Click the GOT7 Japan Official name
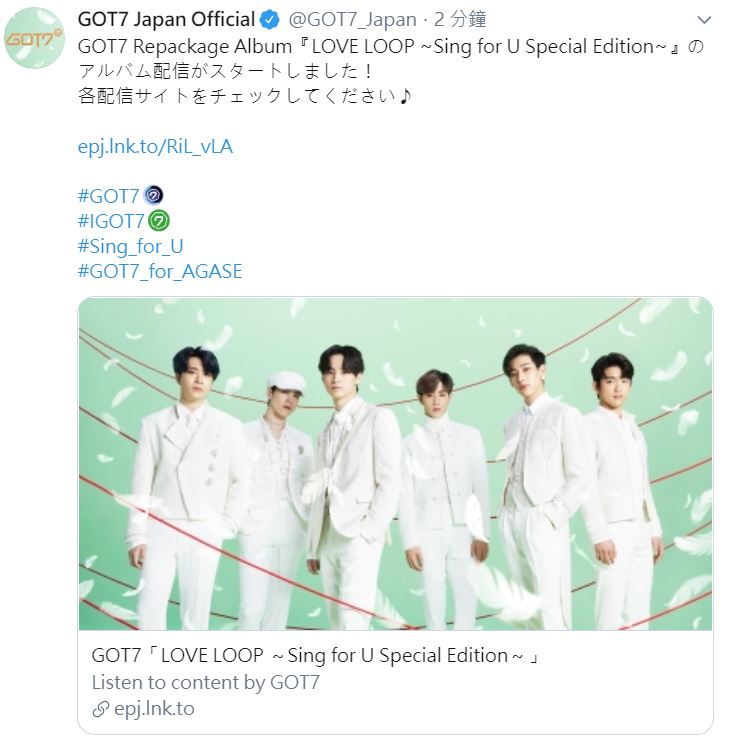This screenshot has height=743, width=729. (166, 20)
